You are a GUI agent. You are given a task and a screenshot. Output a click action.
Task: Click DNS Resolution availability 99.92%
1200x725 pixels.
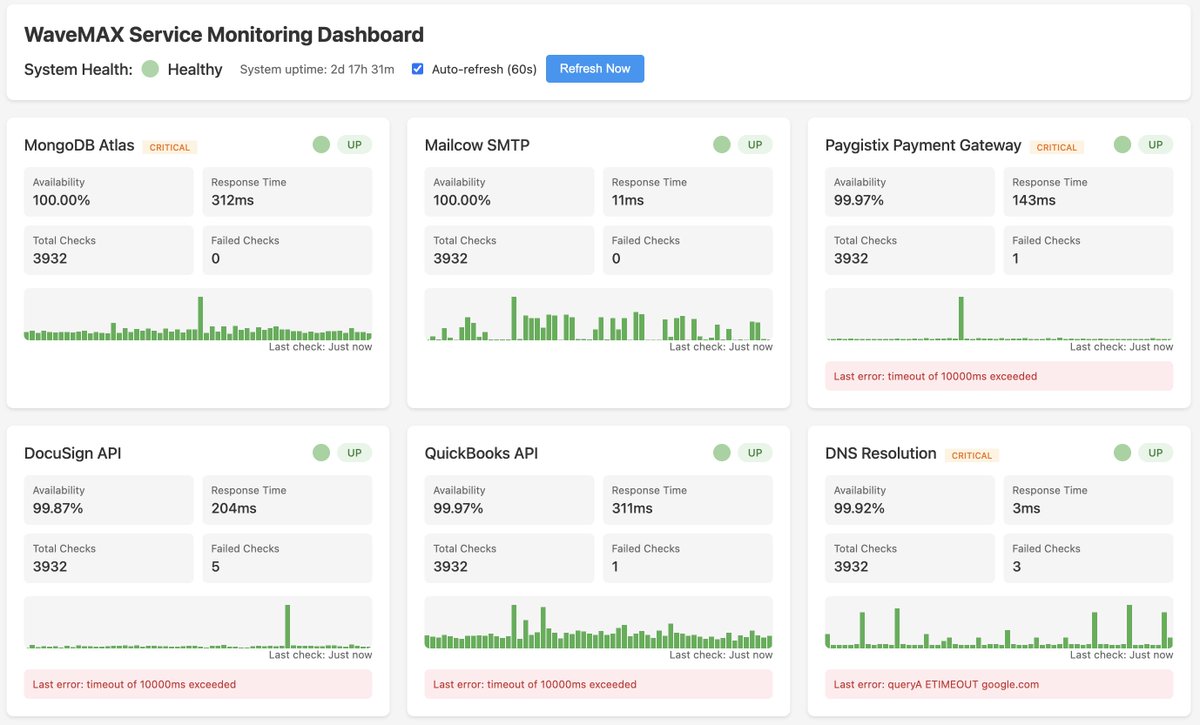pyautogui.click(x=859, y=508)
